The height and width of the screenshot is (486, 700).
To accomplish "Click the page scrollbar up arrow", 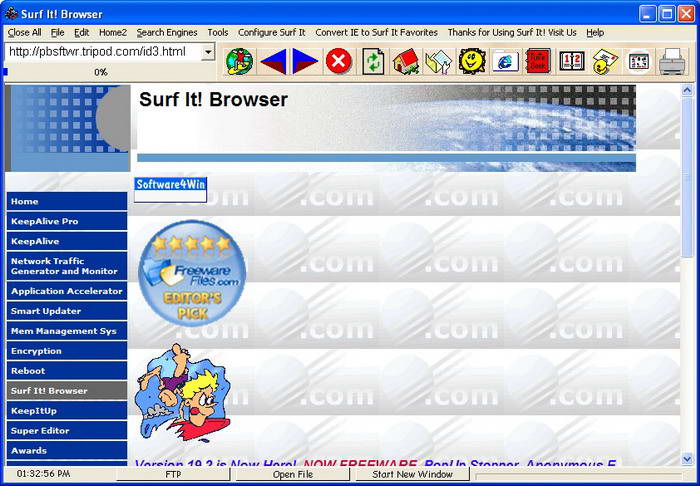I will 687,91.
